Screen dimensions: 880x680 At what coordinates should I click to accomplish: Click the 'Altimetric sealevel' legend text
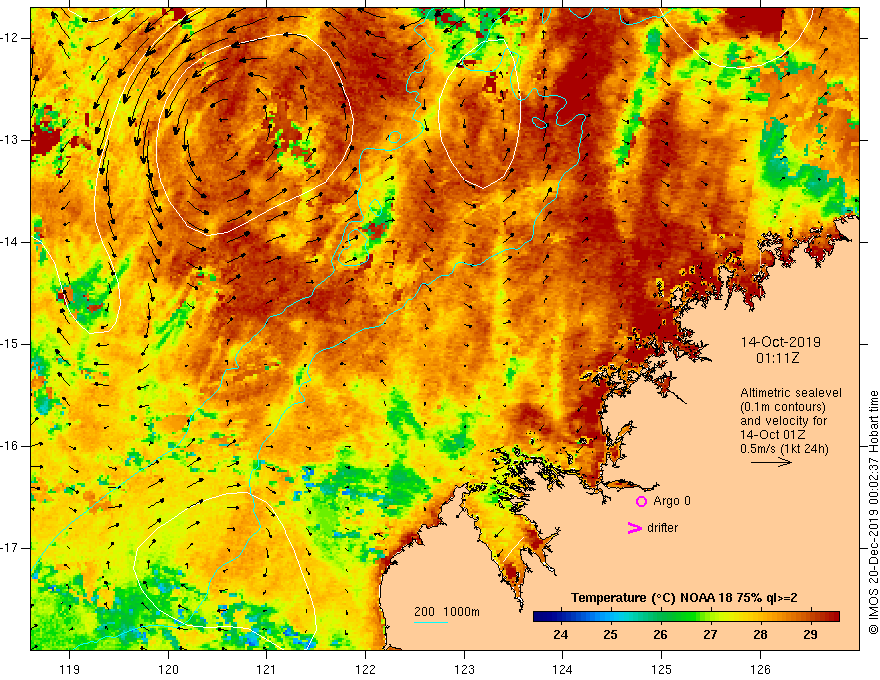791,393
